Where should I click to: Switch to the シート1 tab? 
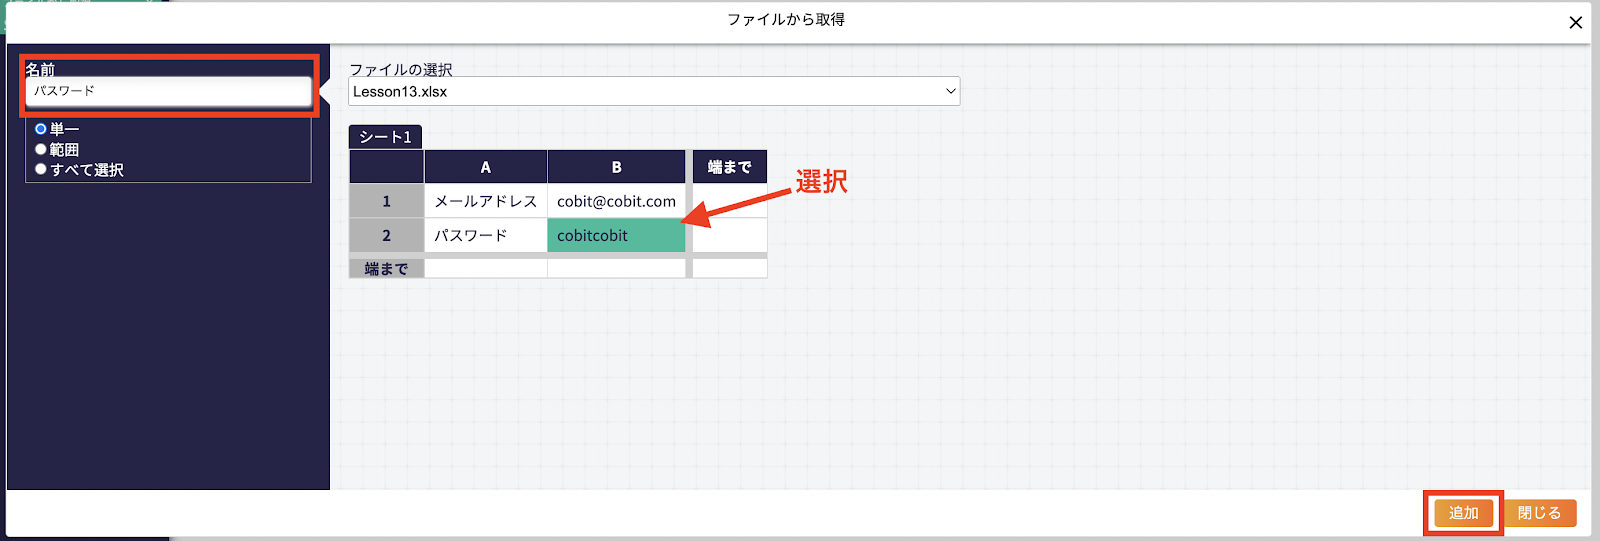(x=386, y=137)
